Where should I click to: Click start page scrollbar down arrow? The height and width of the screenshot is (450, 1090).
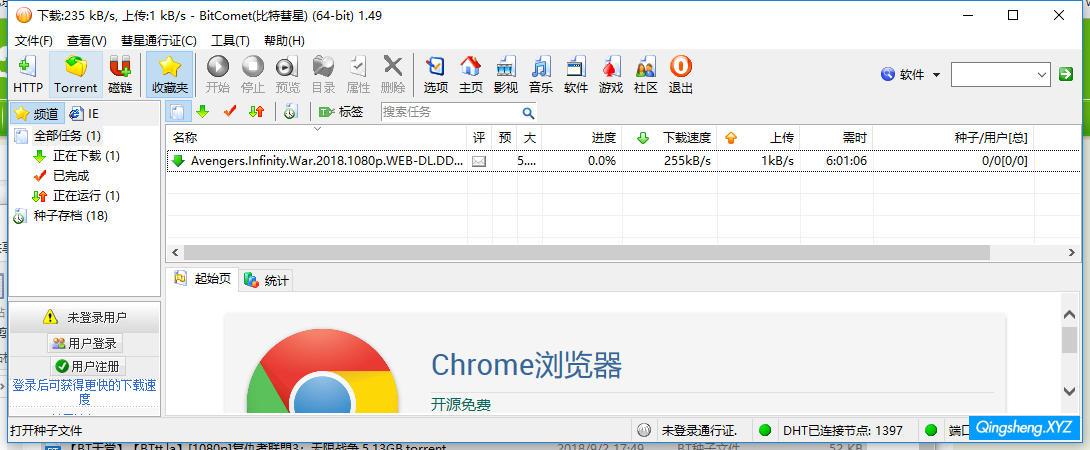(x=1069, y=392)
